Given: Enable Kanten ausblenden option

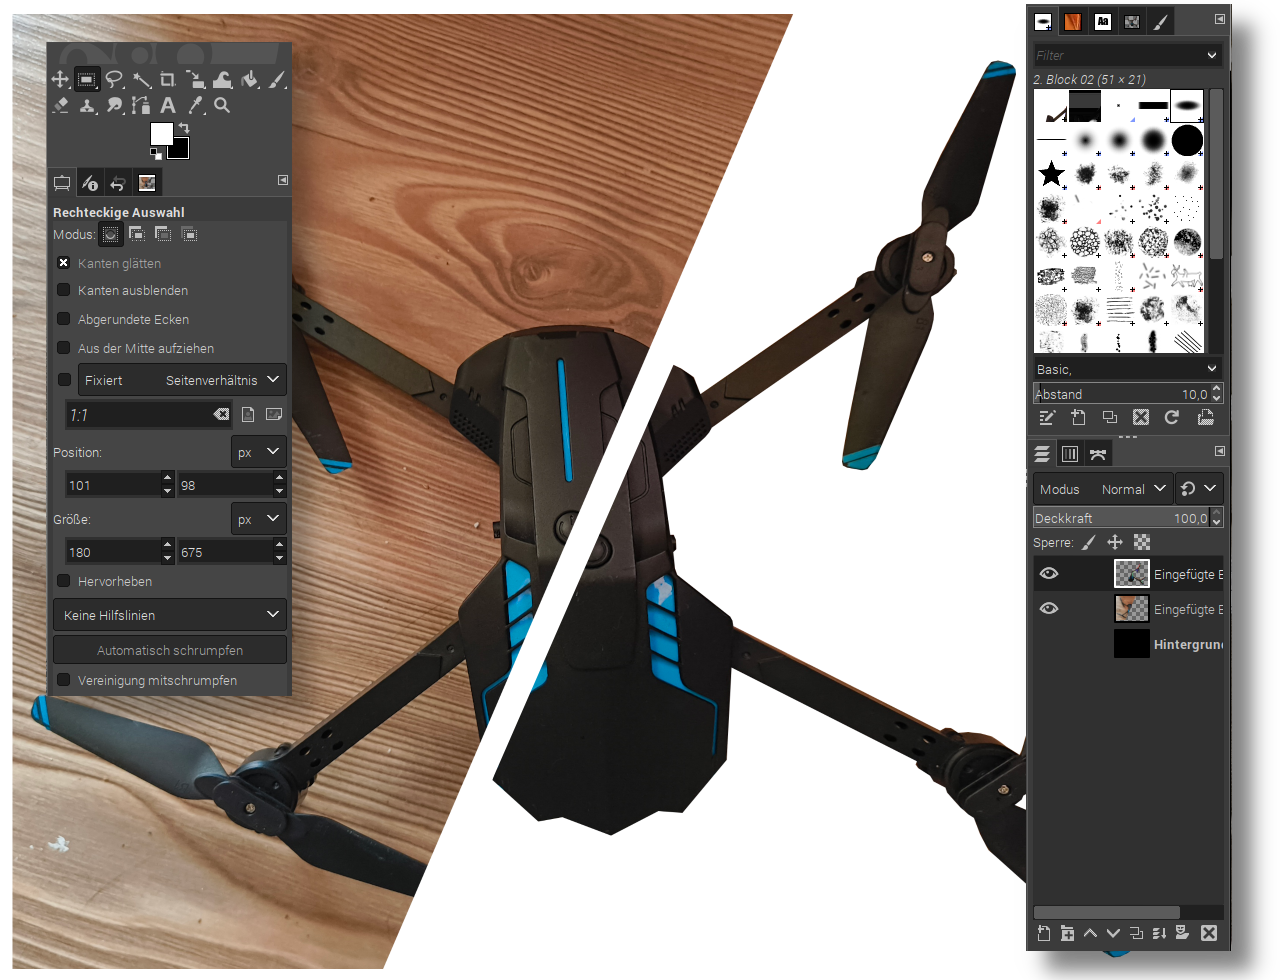Looking at the screenshot, I should click(x=64, y=290).
